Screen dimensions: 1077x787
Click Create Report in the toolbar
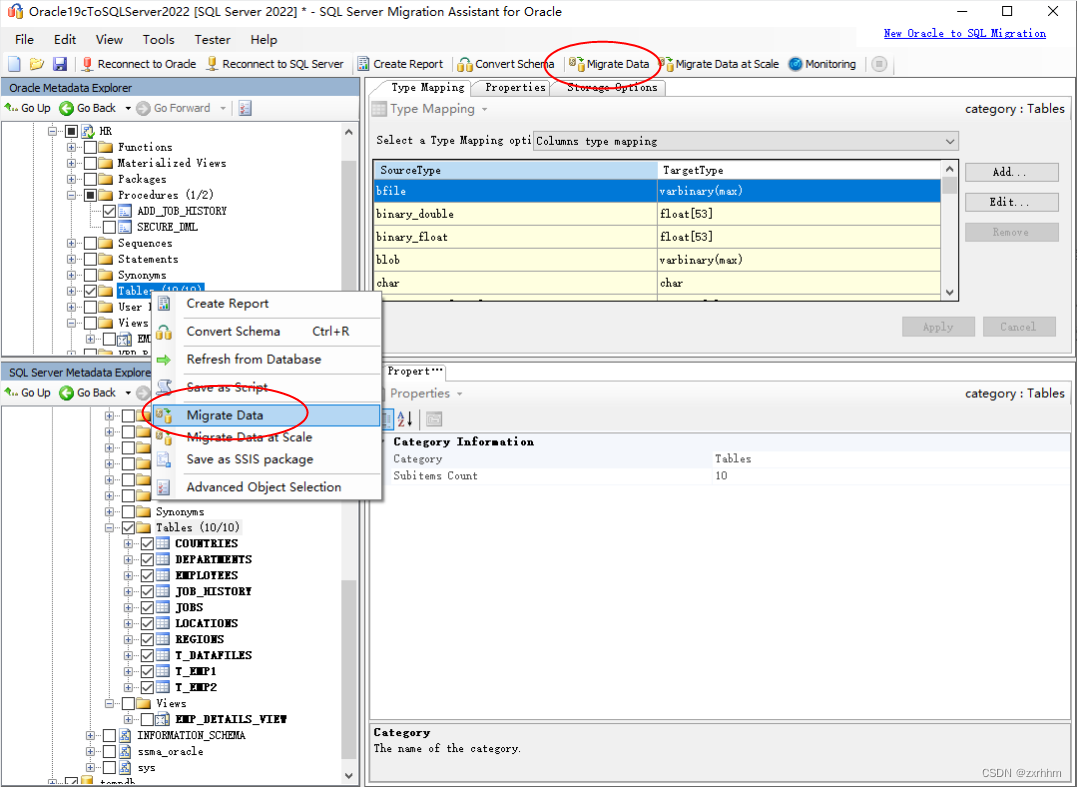coord(400,64)
